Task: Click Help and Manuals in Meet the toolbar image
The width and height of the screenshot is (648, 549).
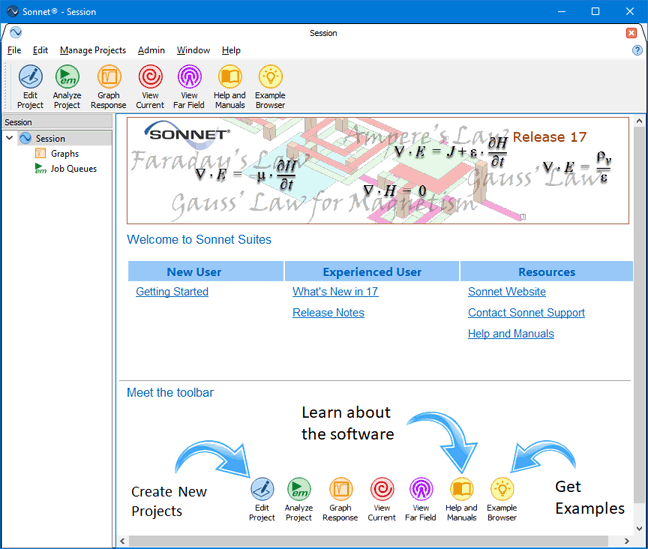Action: (461, 499)
